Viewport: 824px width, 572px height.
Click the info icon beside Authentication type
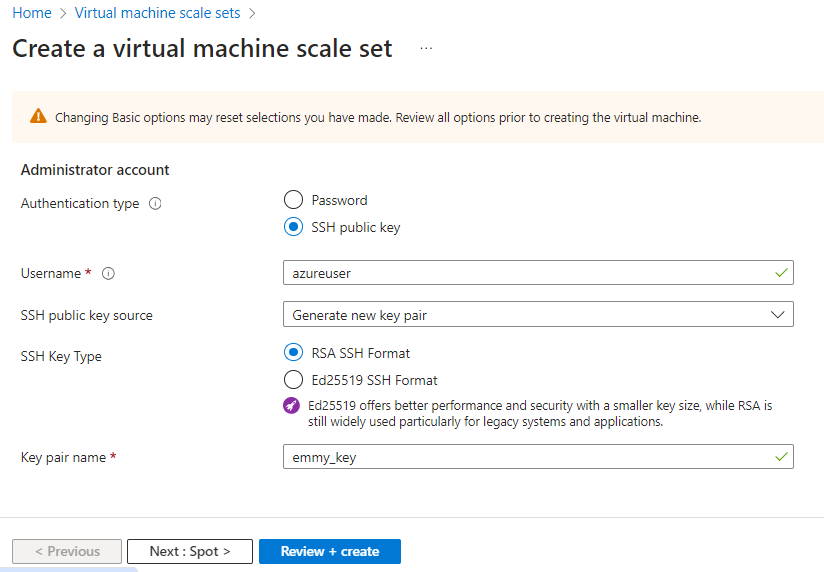[155, 203]
